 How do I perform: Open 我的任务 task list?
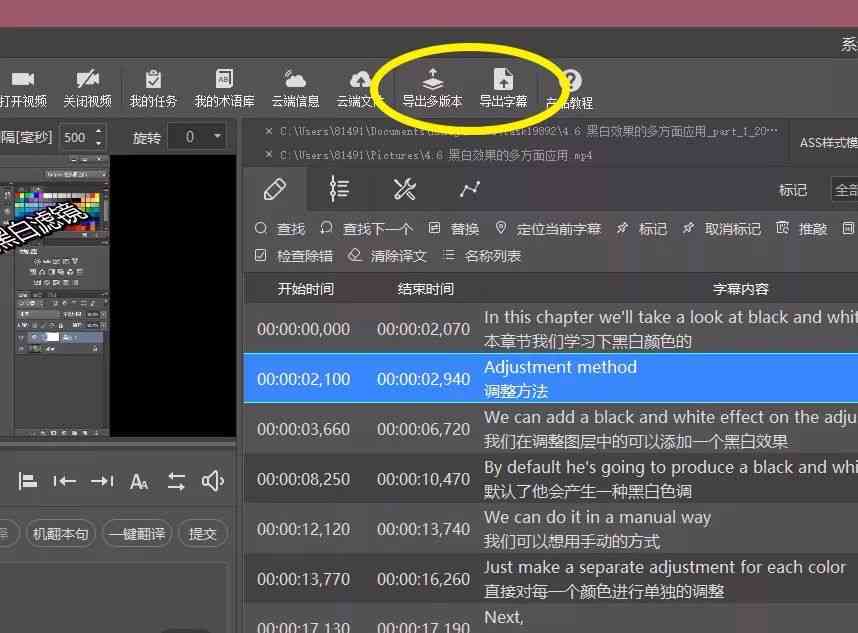tap(153, 89)
